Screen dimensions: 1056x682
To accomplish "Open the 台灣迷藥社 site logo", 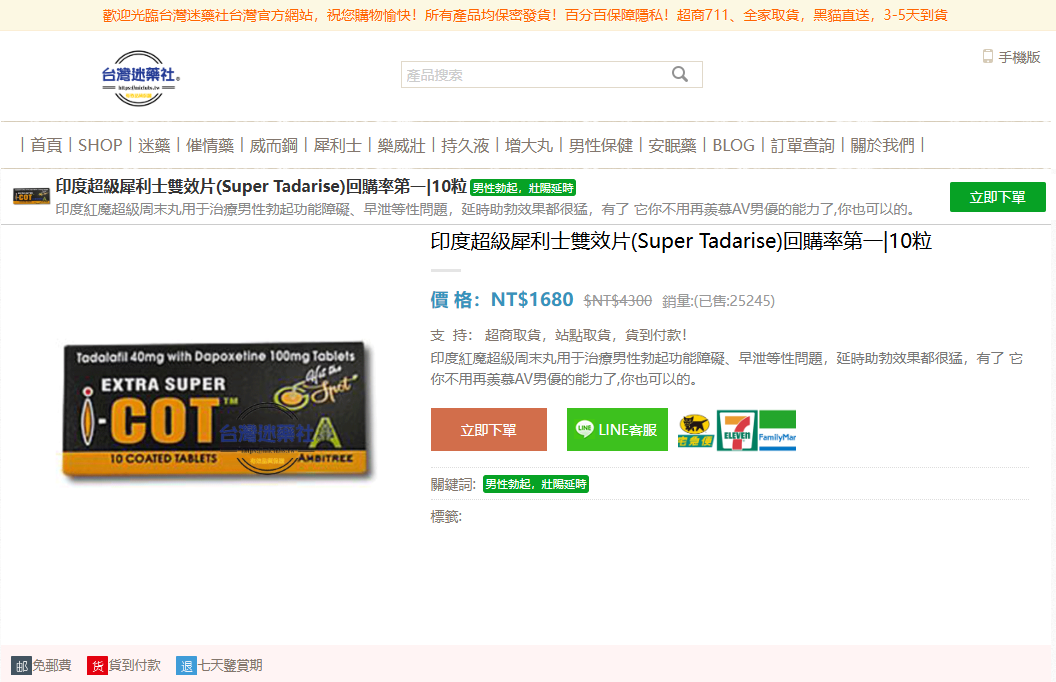I will [x=139, y=76].
